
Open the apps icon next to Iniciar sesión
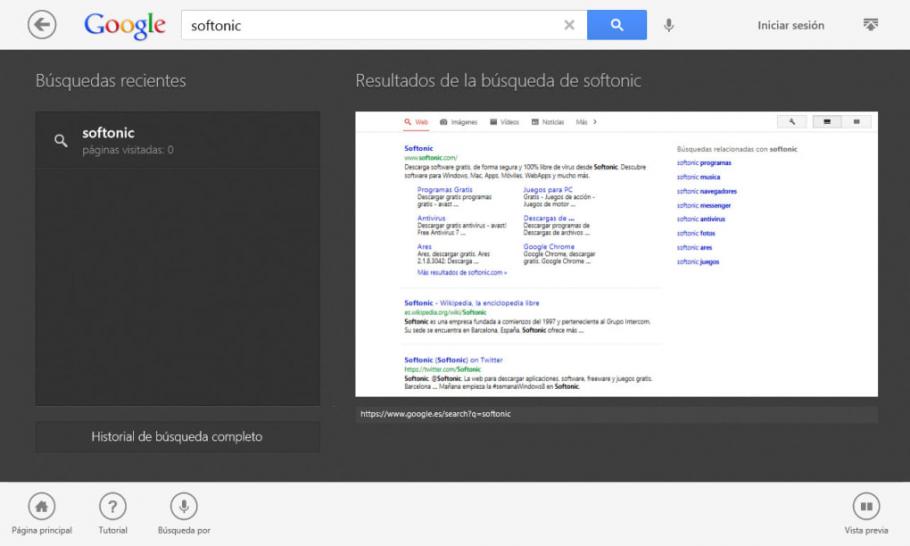click(868, 25)
